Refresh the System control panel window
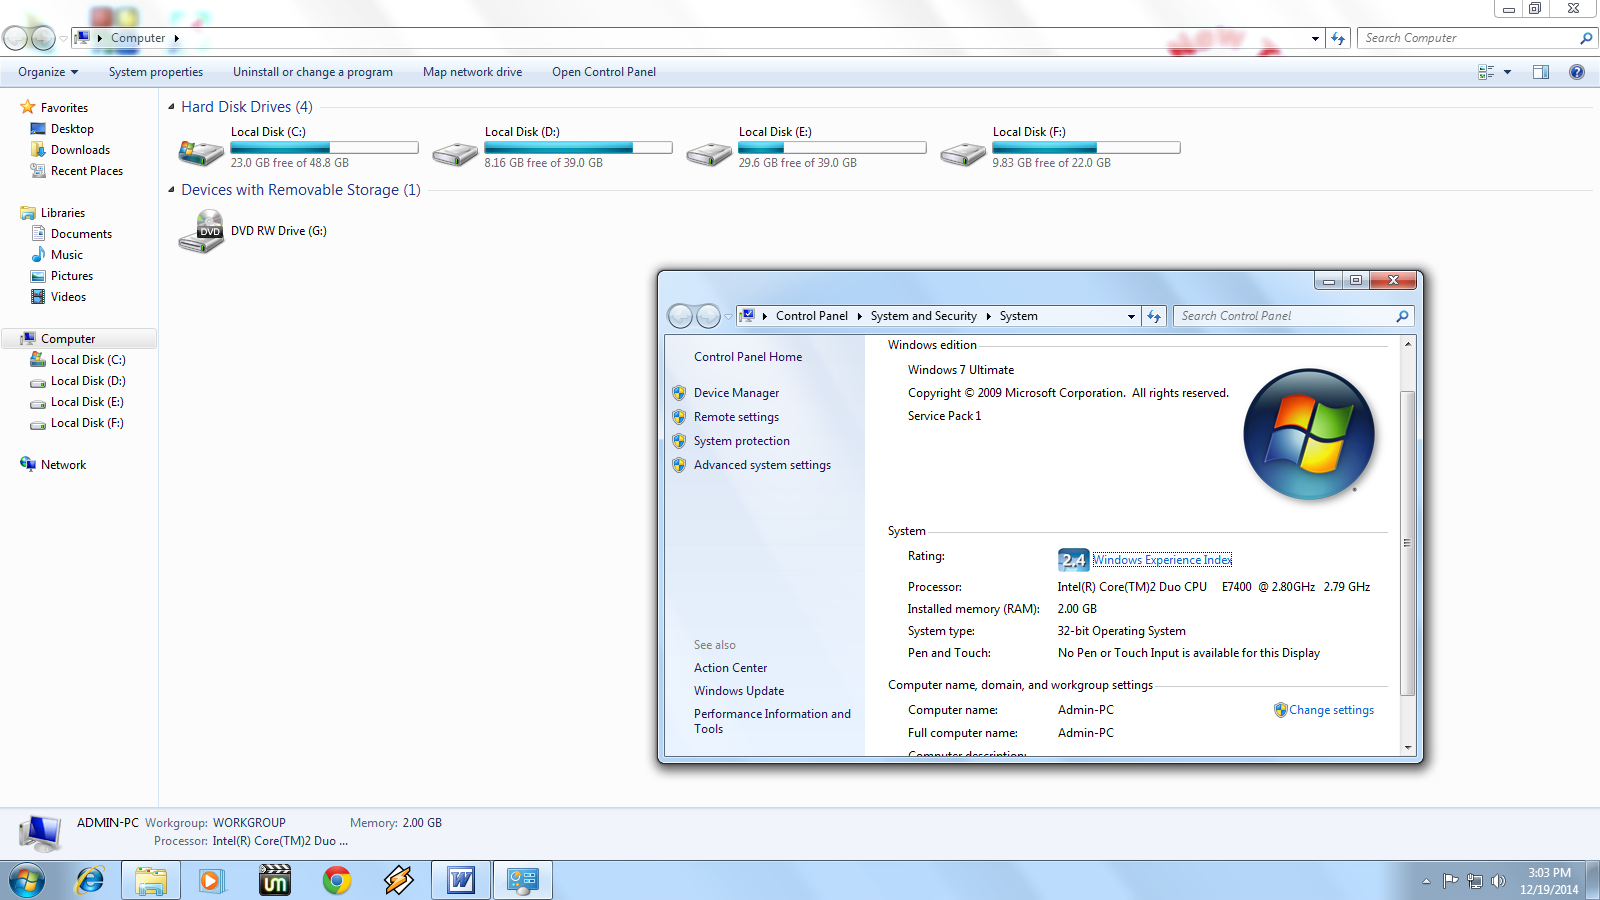 (1154, 316)
